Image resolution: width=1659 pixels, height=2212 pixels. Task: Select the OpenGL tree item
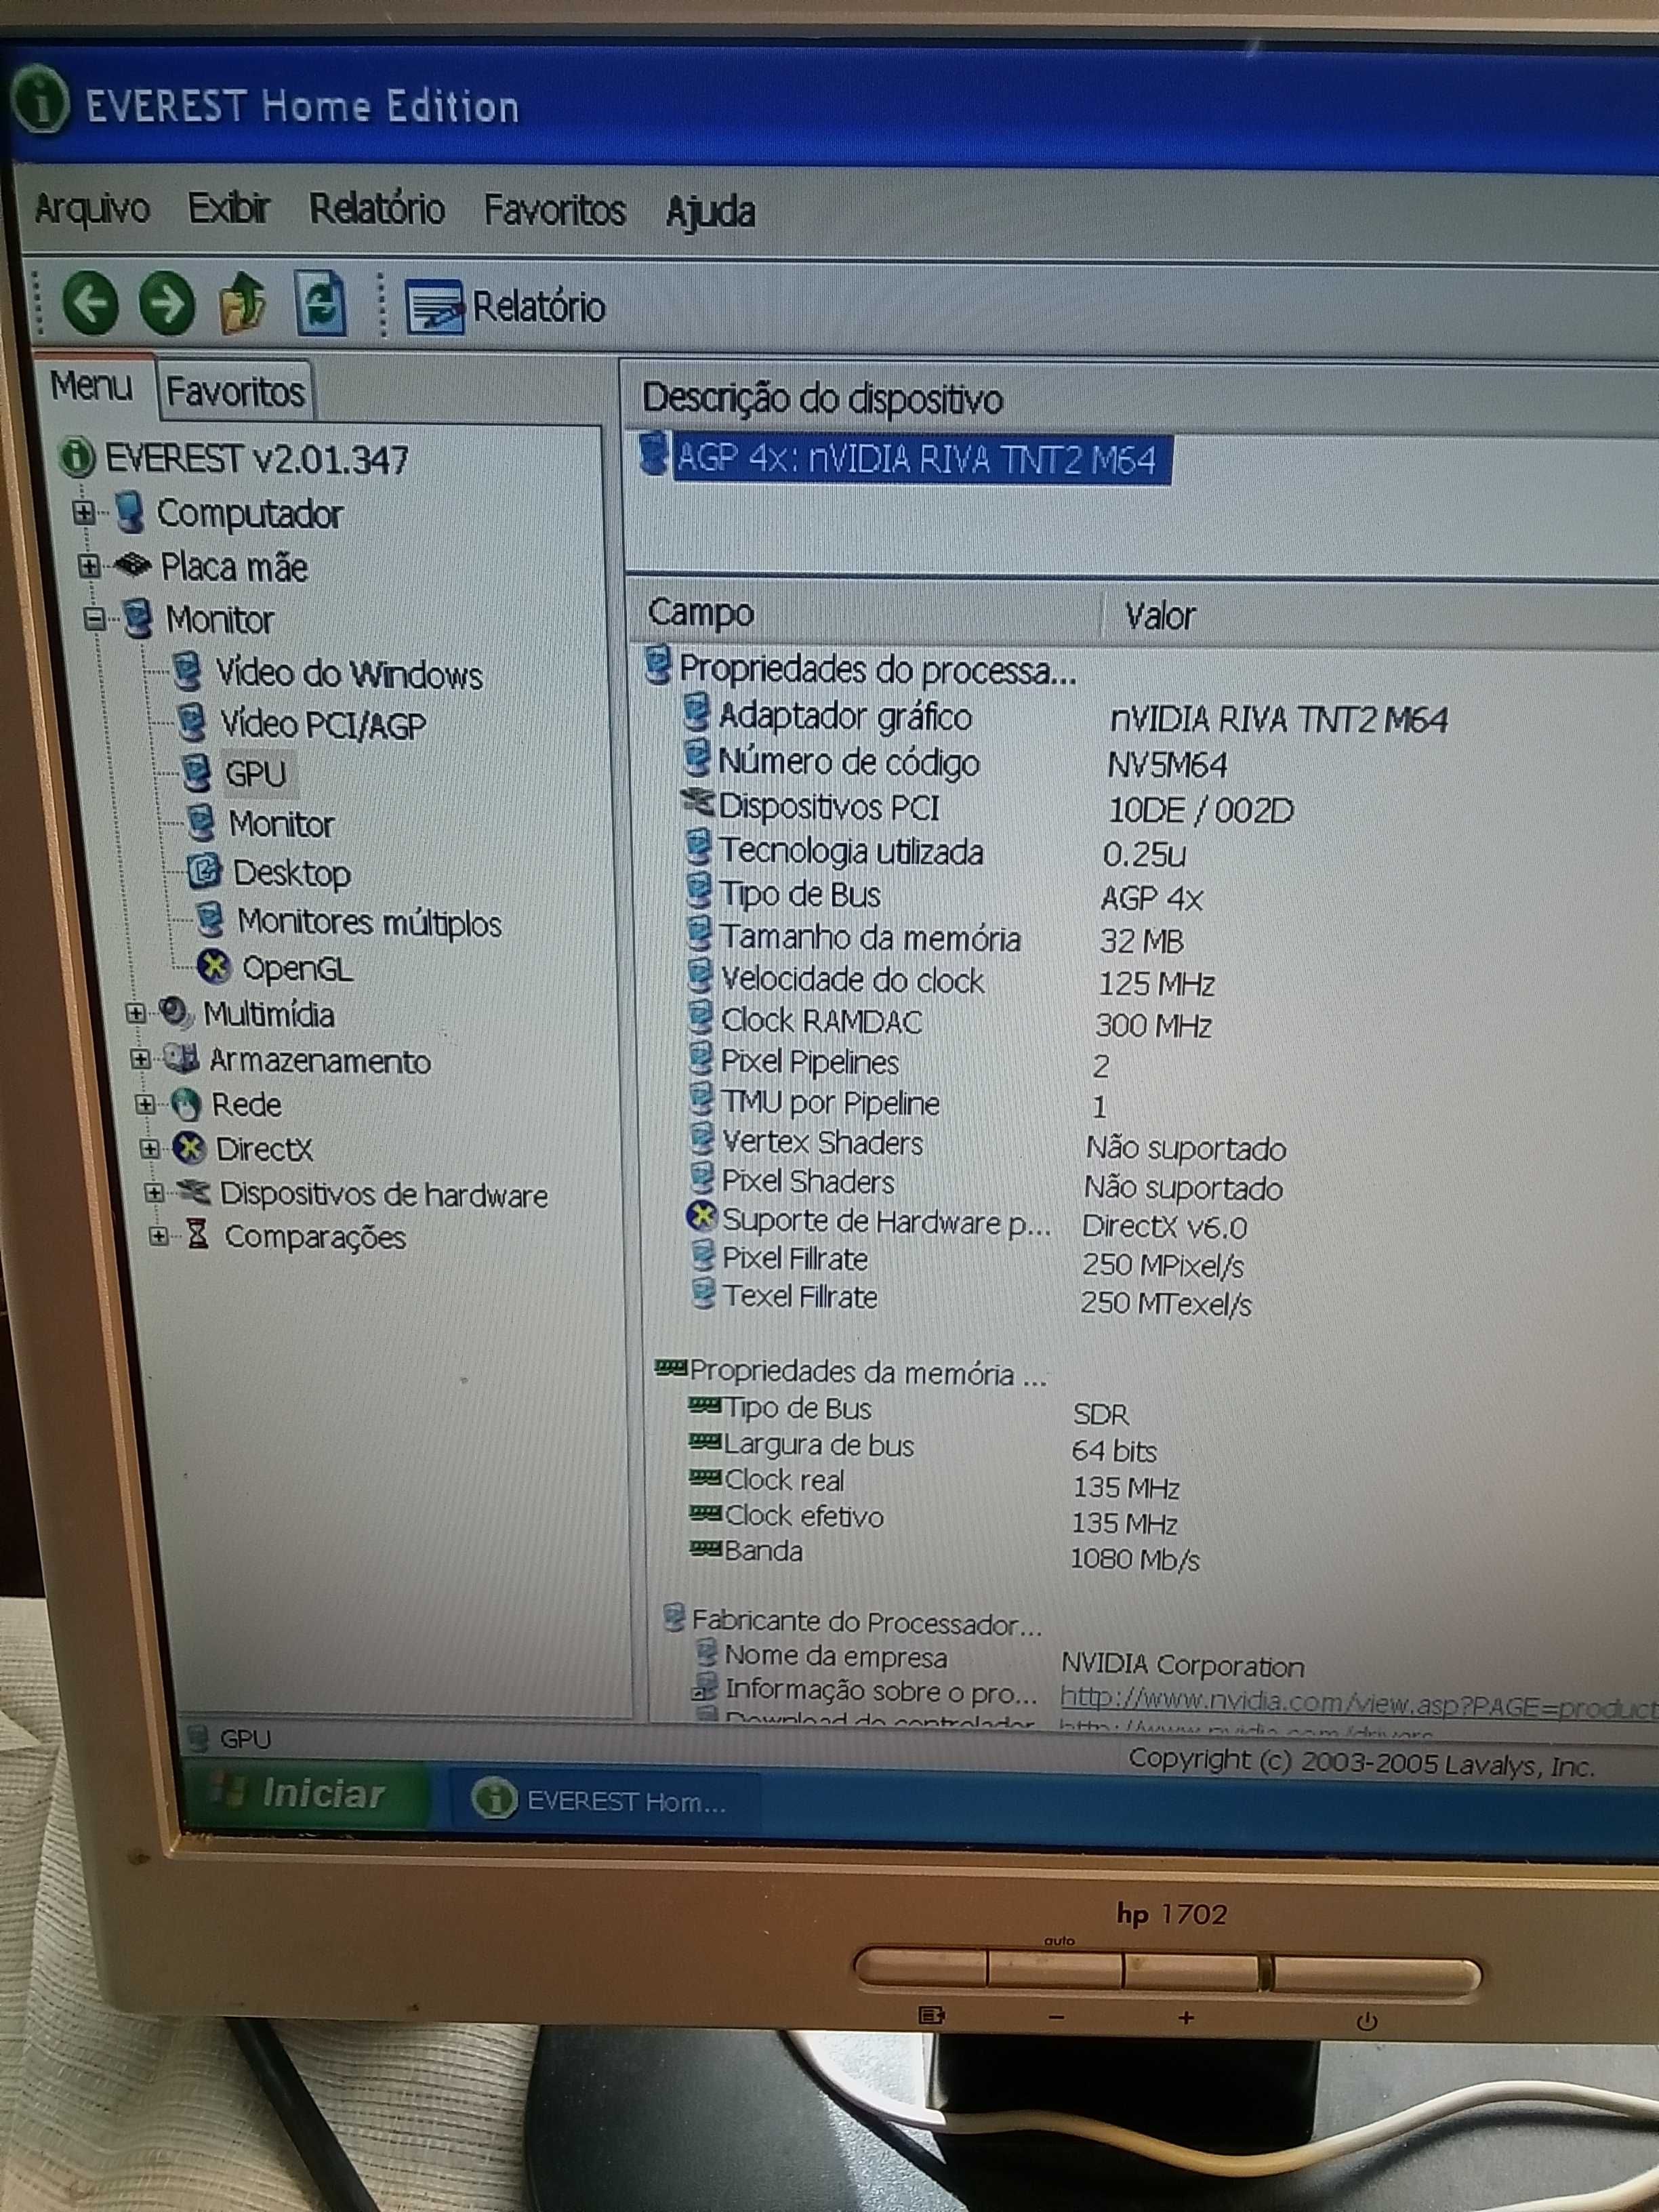pos(297,968)
